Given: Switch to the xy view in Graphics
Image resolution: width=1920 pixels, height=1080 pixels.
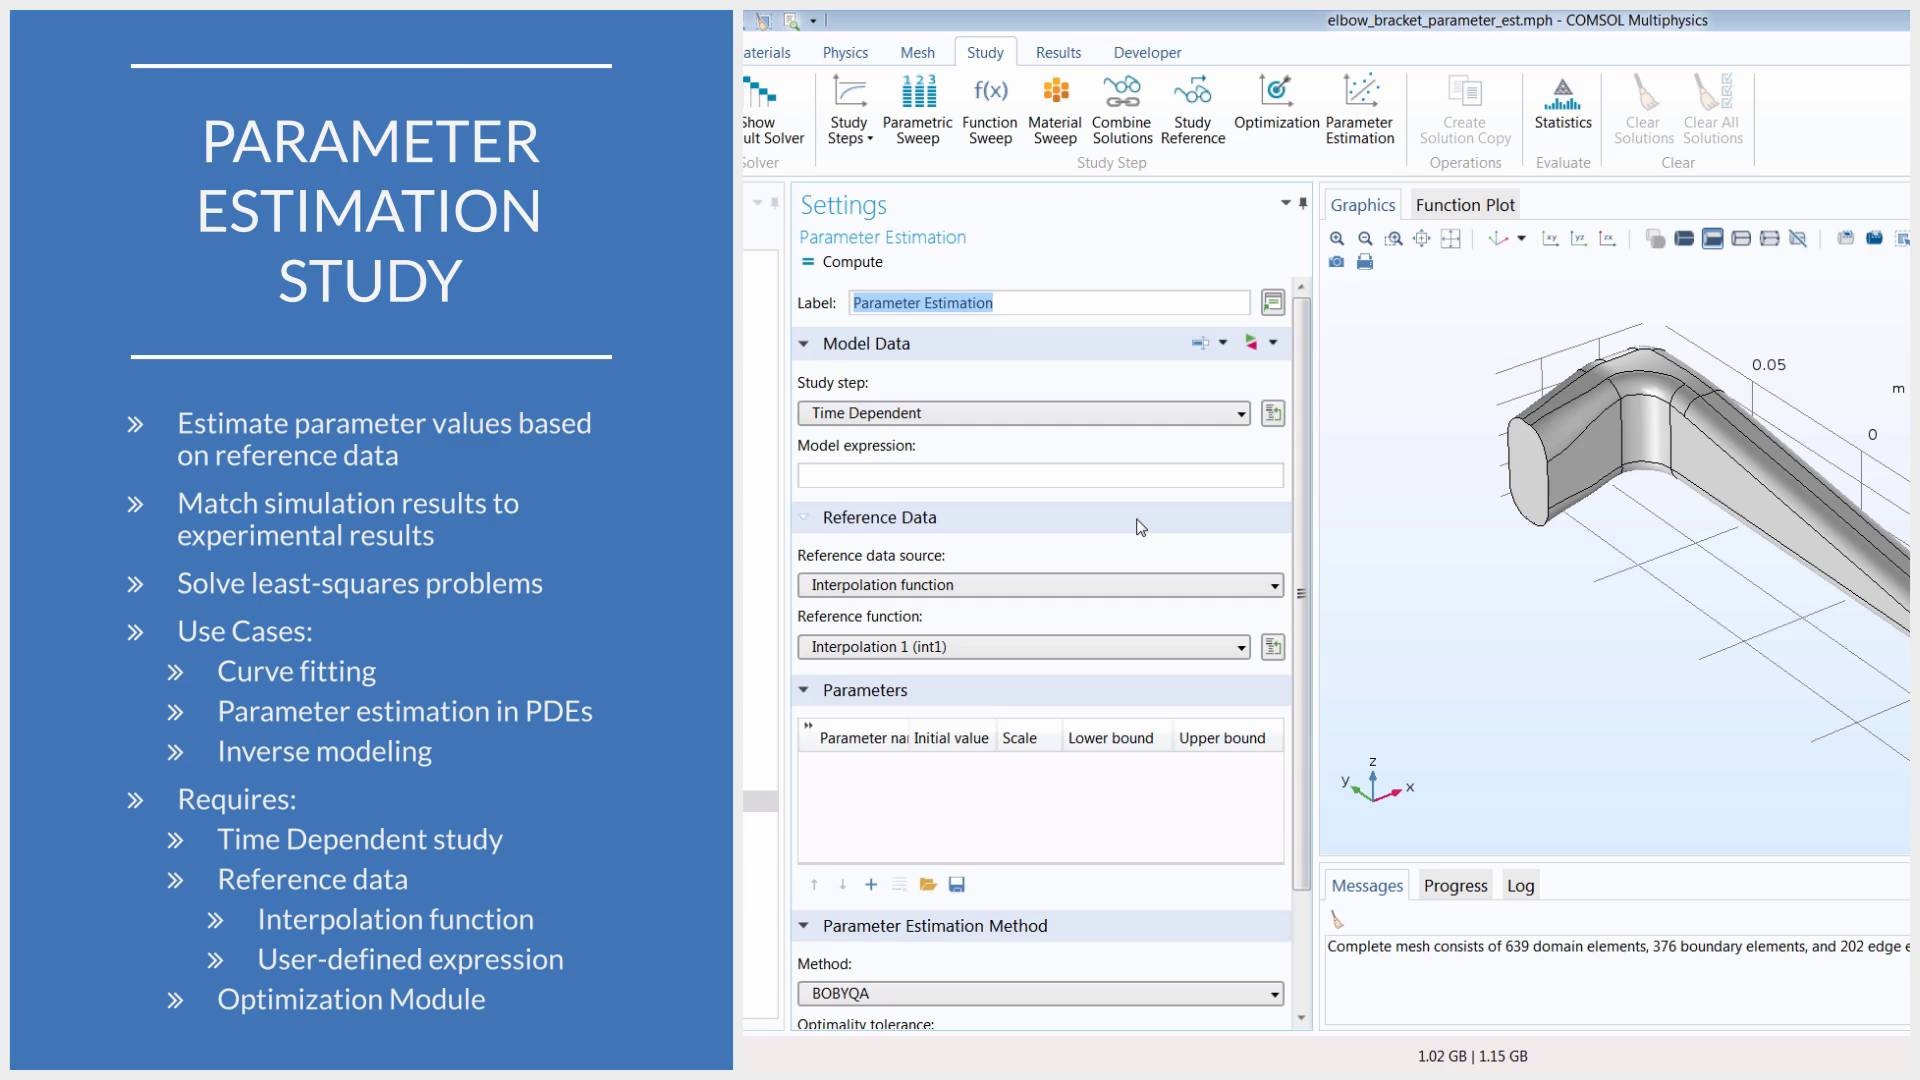Looking at the screenshot, I should pos(1551,239).
